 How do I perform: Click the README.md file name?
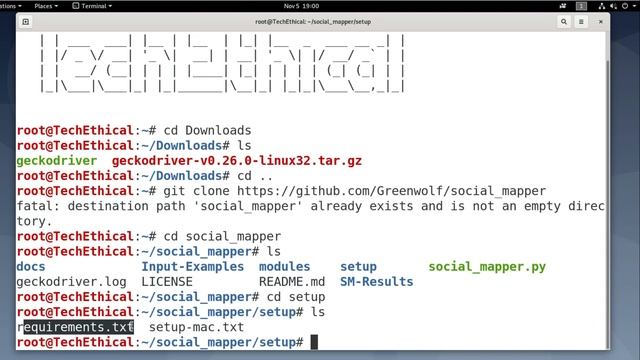click(x=292, y=282)
